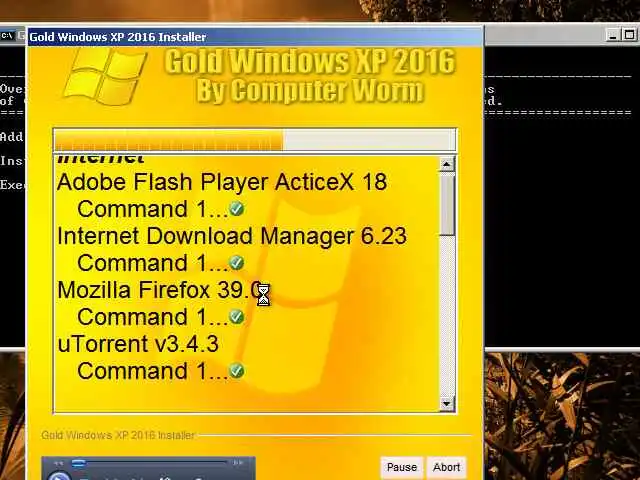Click the scroll up arrow in install list
Viewport: 640px width, 480px height.
(447, 164)
